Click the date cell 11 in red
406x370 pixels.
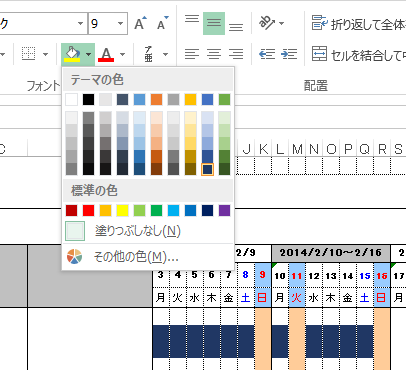click(x=297, y=276)
